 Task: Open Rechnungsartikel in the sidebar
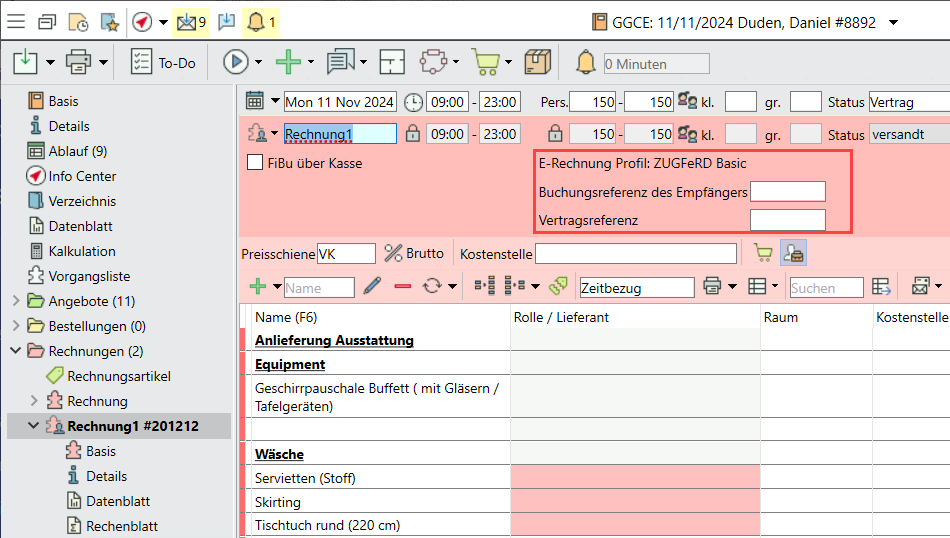click(118, 376)
